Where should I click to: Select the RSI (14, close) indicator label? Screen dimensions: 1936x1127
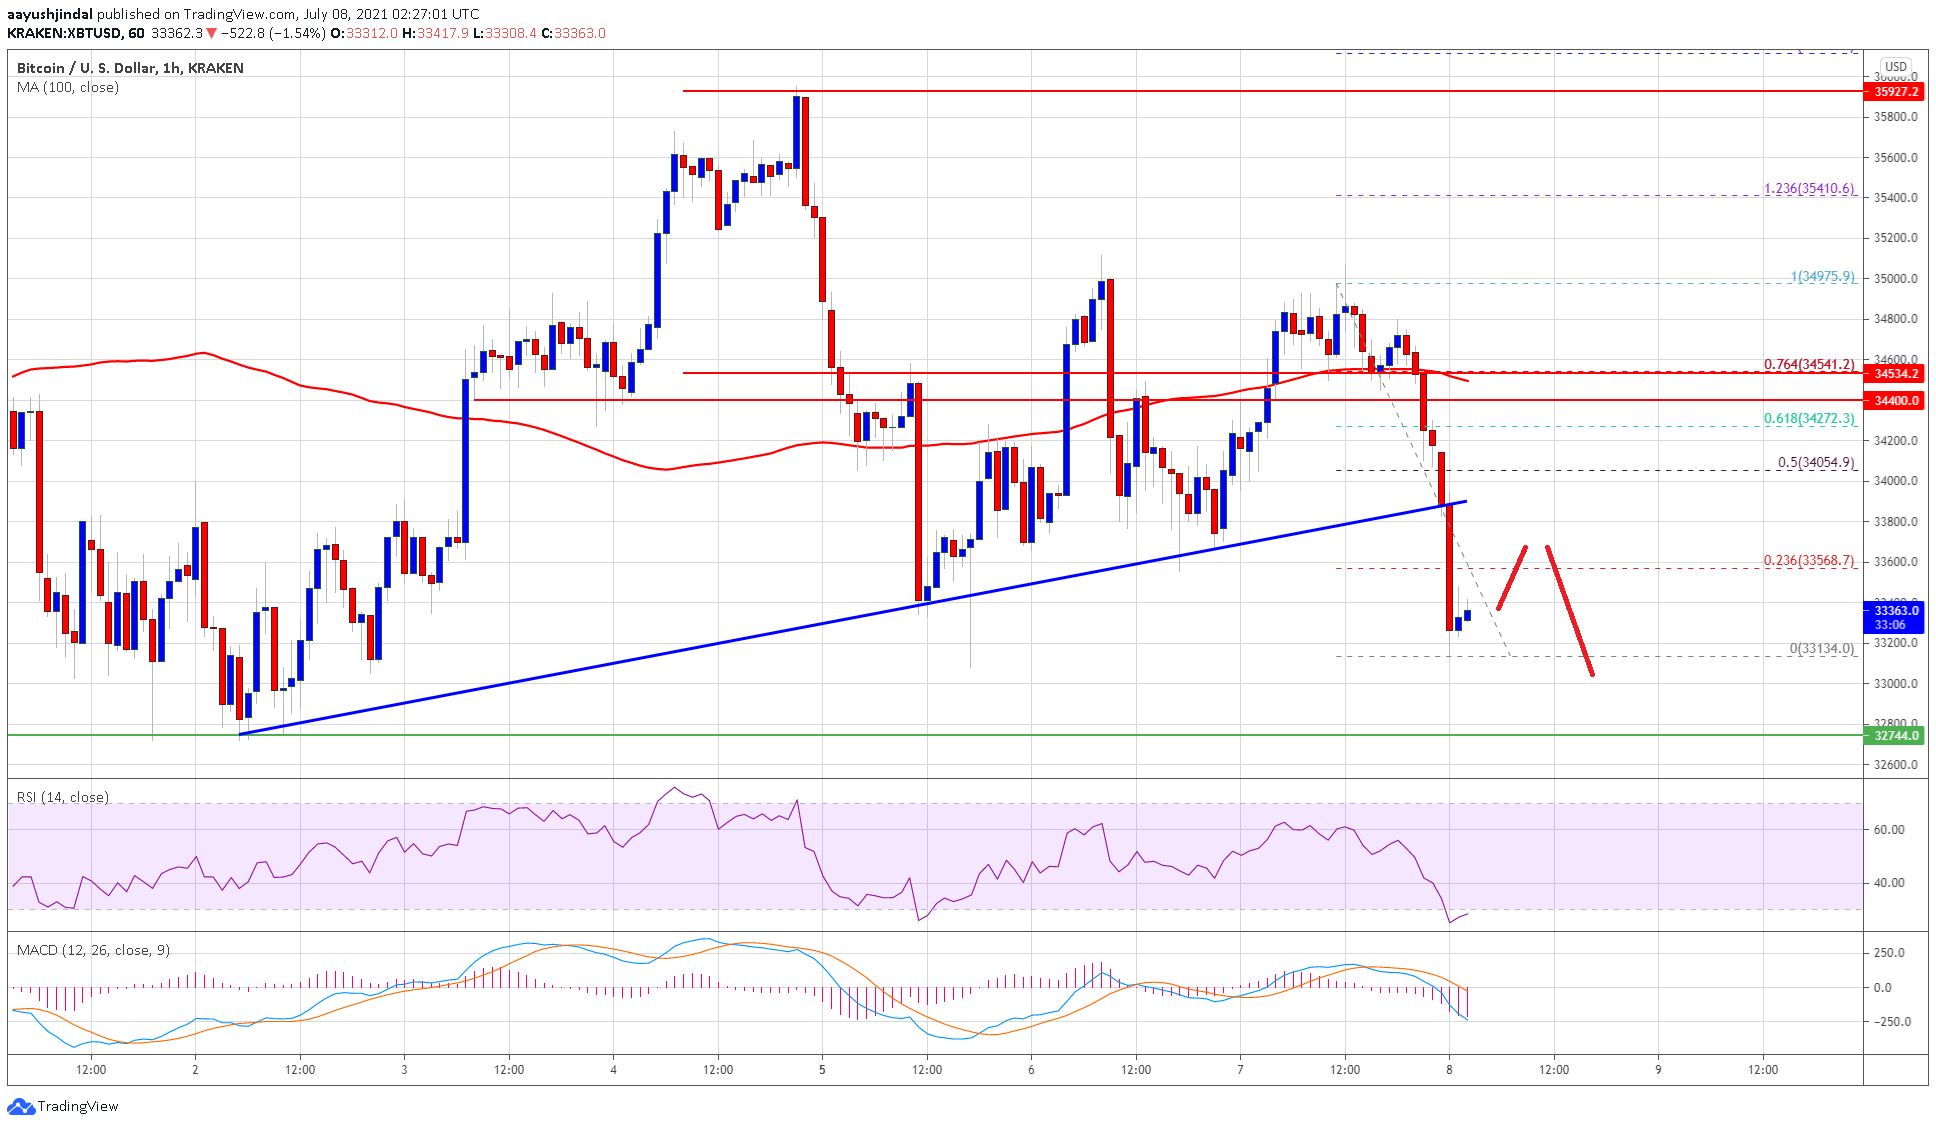[x=63, y=797]
